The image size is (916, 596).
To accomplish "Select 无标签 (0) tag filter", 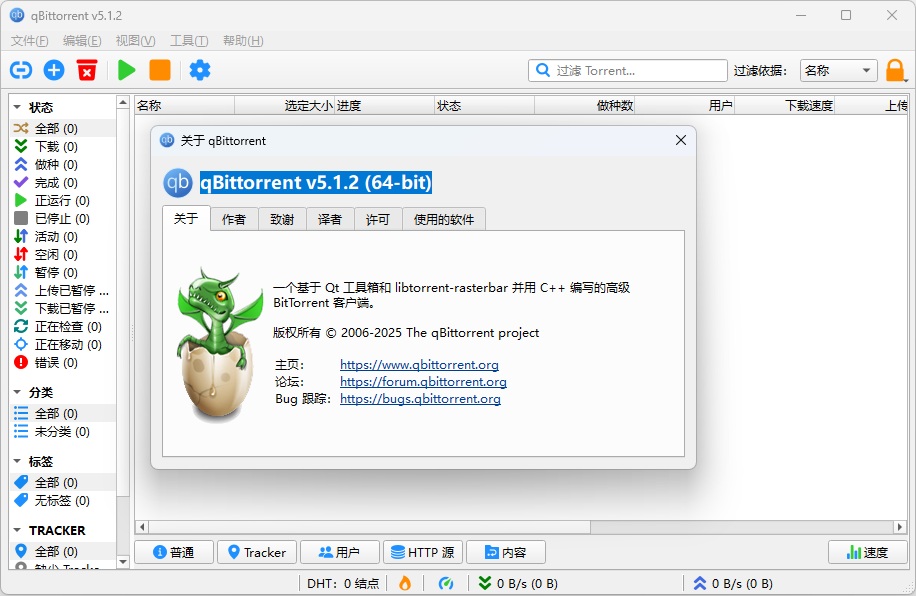I will (x=62, y=500).
